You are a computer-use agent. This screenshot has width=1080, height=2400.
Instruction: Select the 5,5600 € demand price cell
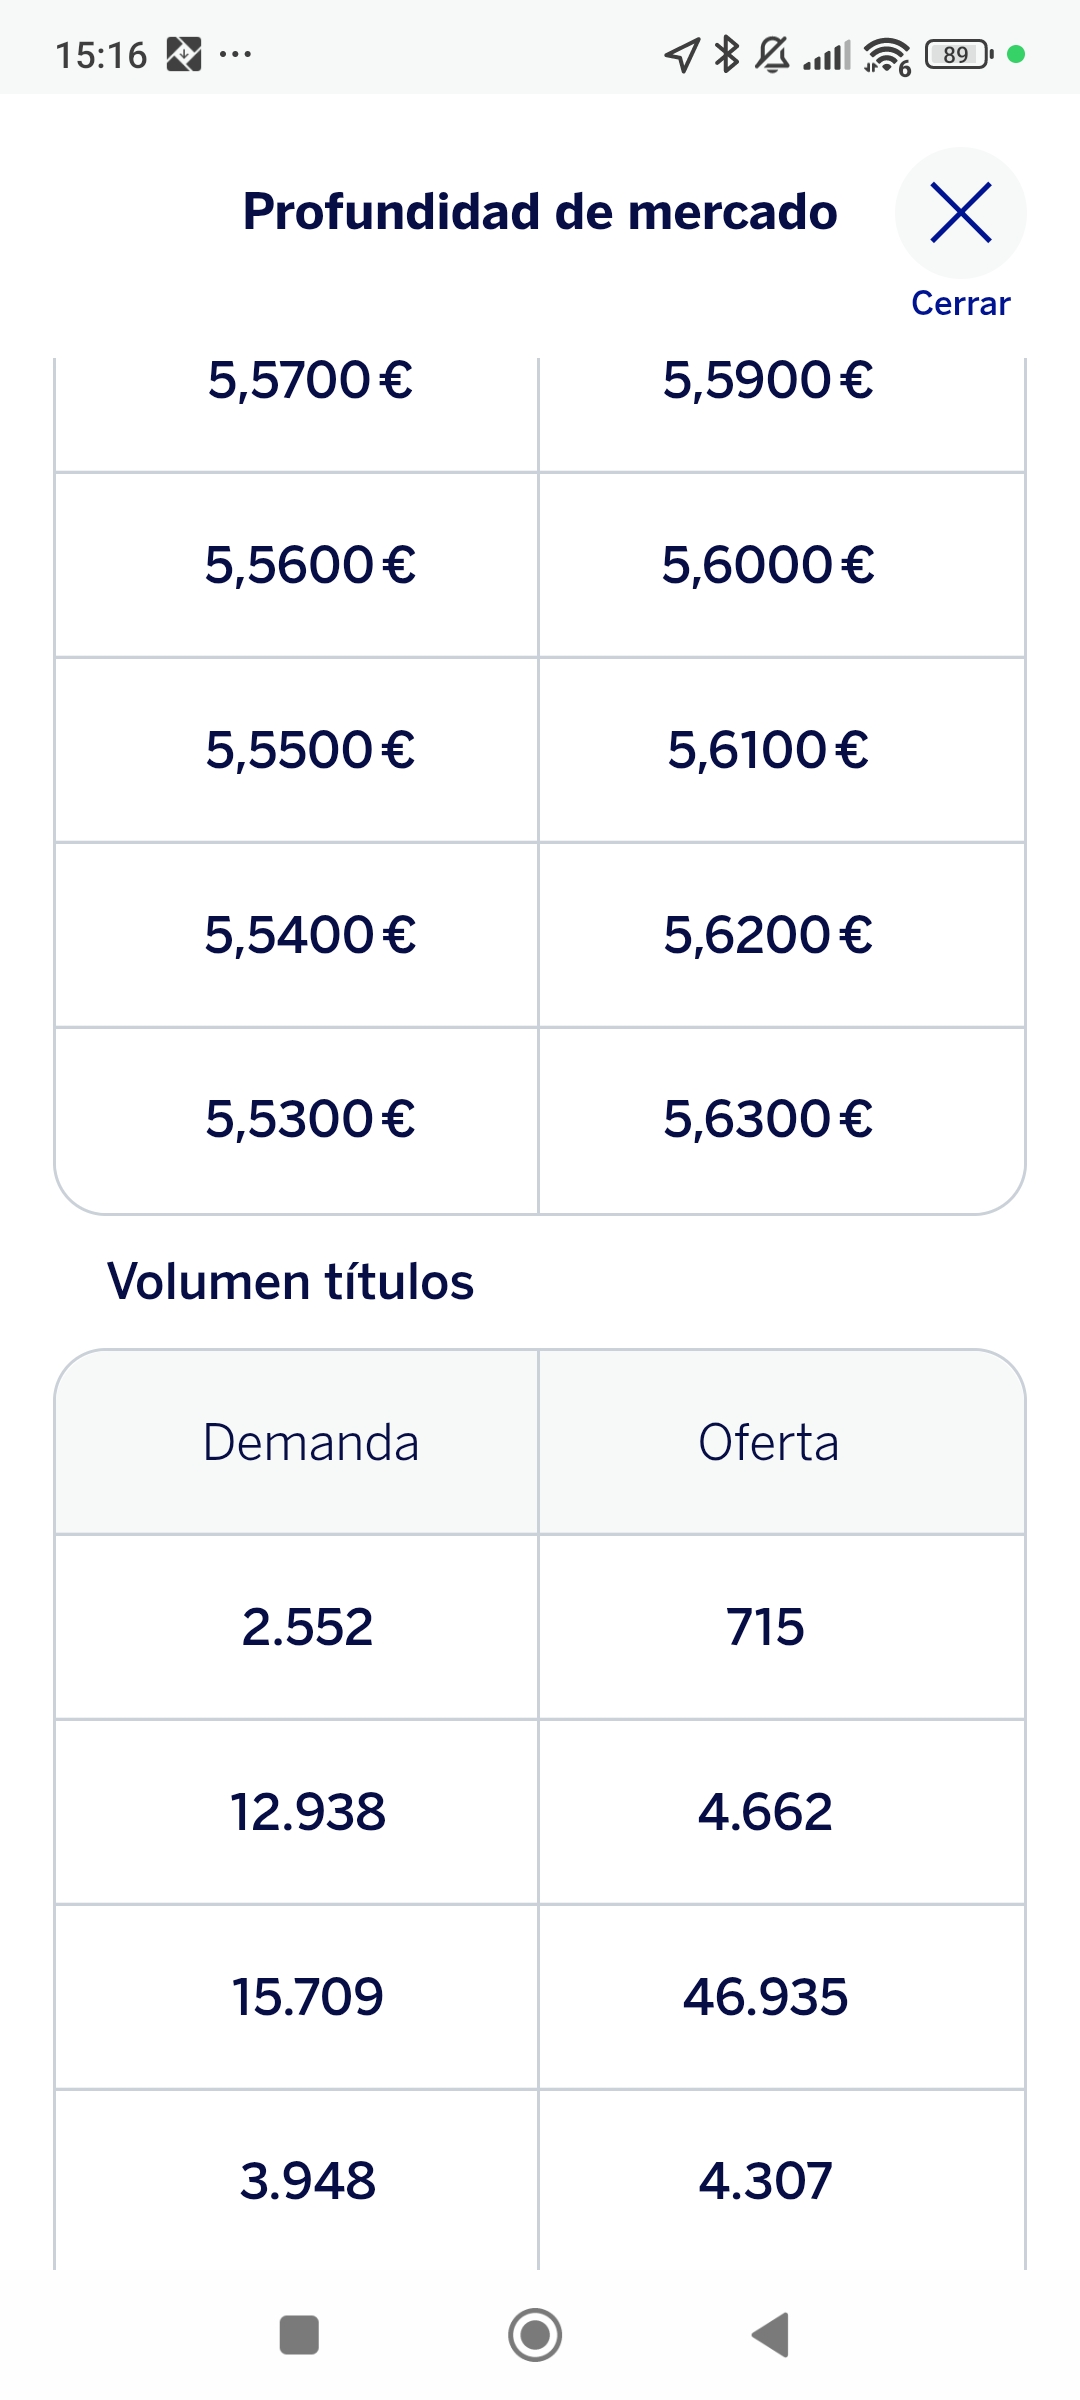(297, 565)
